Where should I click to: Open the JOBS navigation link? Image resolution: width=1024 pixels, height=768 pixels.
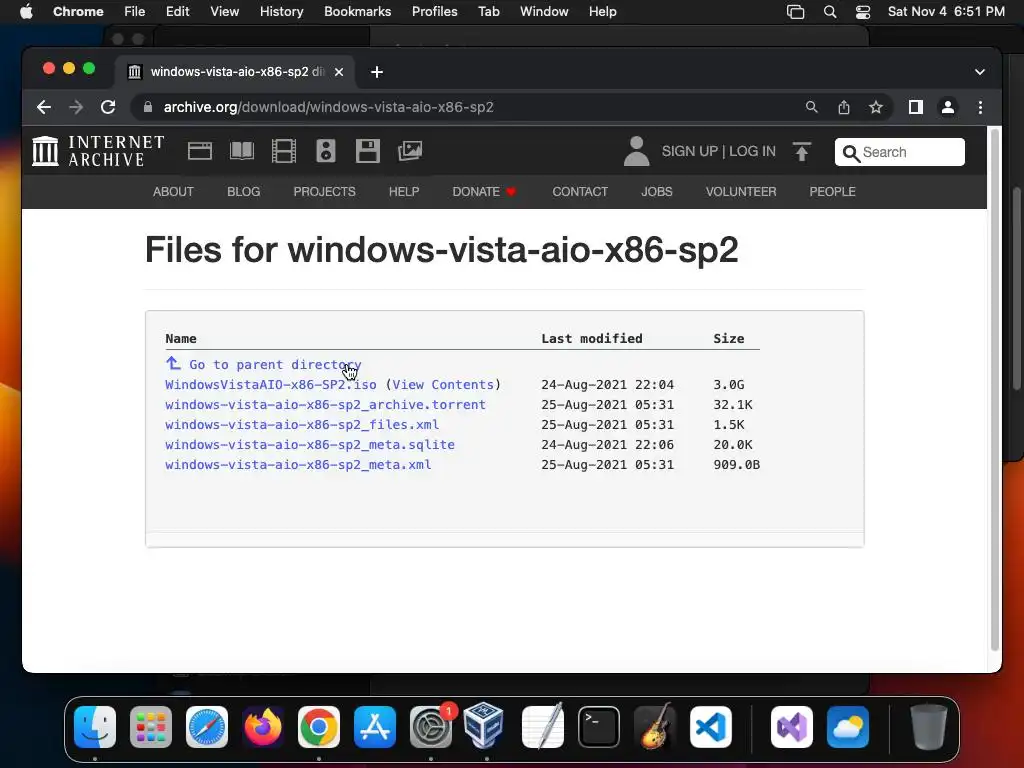click(657, 191)
